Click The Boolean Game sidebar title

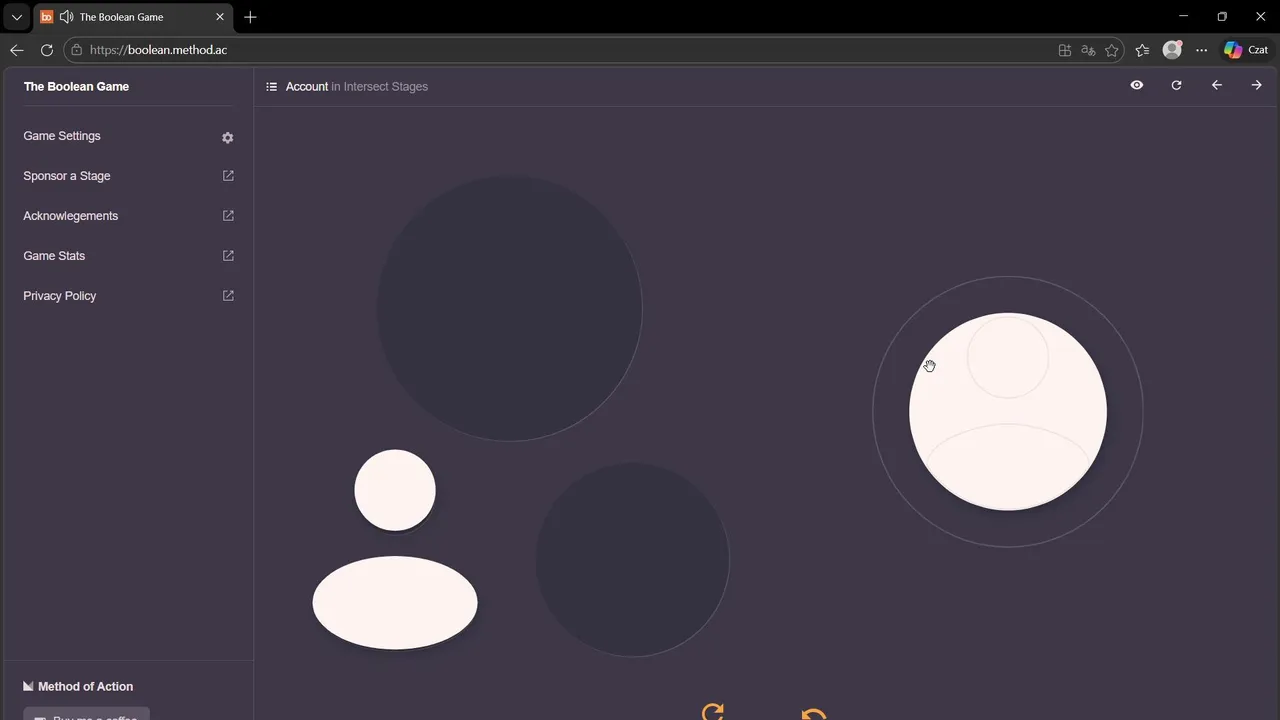[76, 87]
